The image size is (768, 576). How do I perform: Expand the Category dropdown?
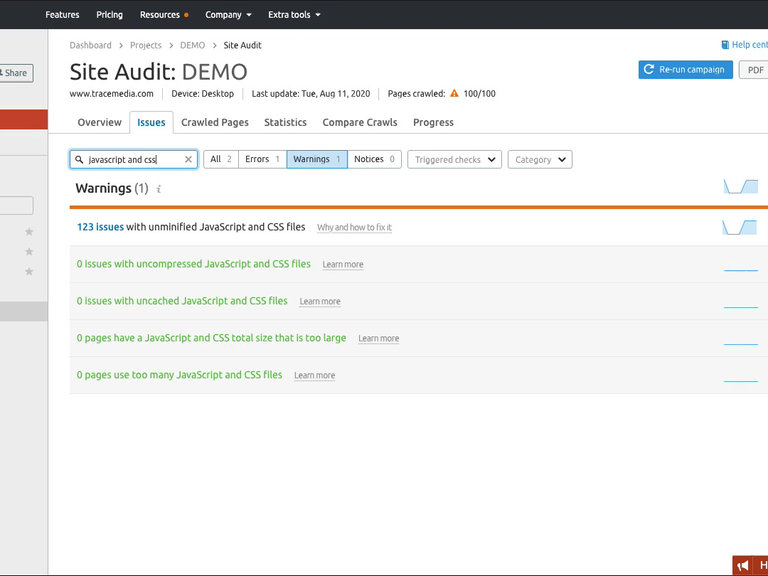[540, 159]
